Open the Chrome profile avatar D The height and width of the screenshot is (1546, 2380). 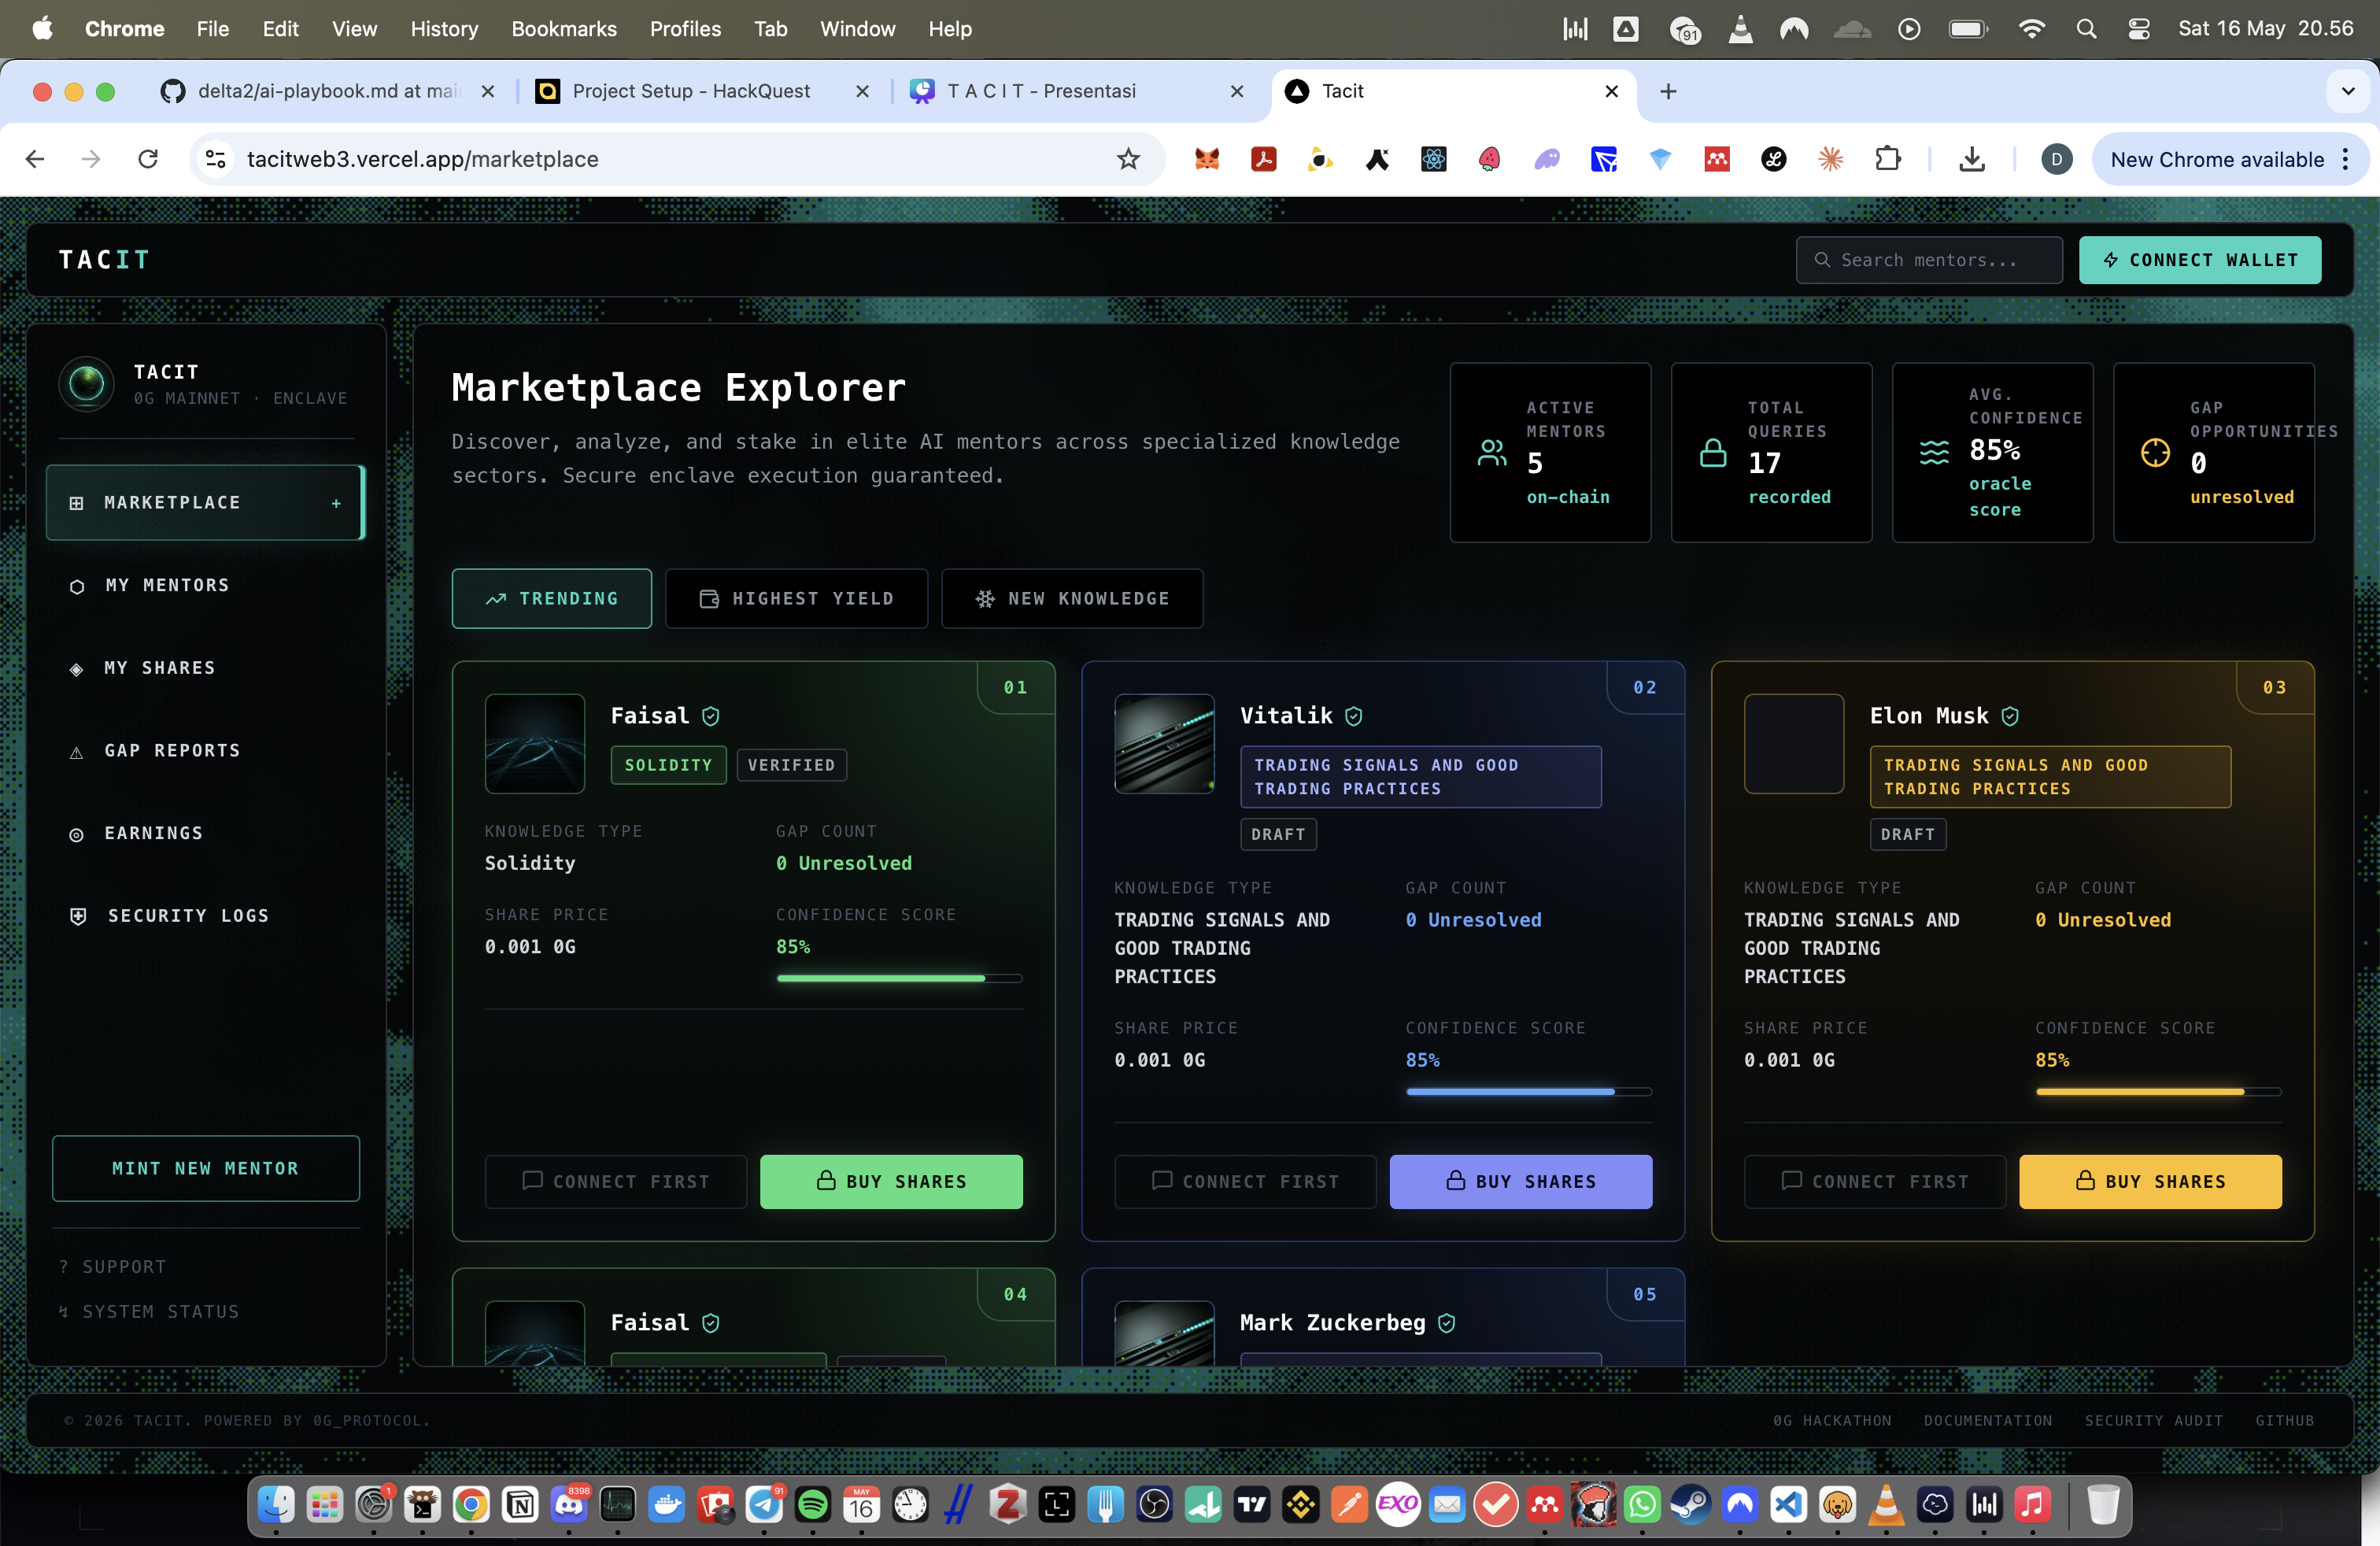tap(2056, 159)
